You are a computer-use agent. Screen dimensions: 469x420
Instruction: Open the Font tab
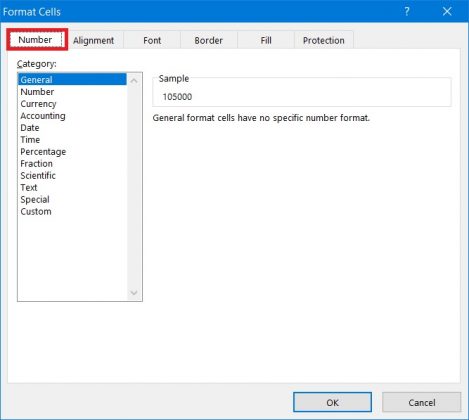pyautogui.click(x=152, y=41)
